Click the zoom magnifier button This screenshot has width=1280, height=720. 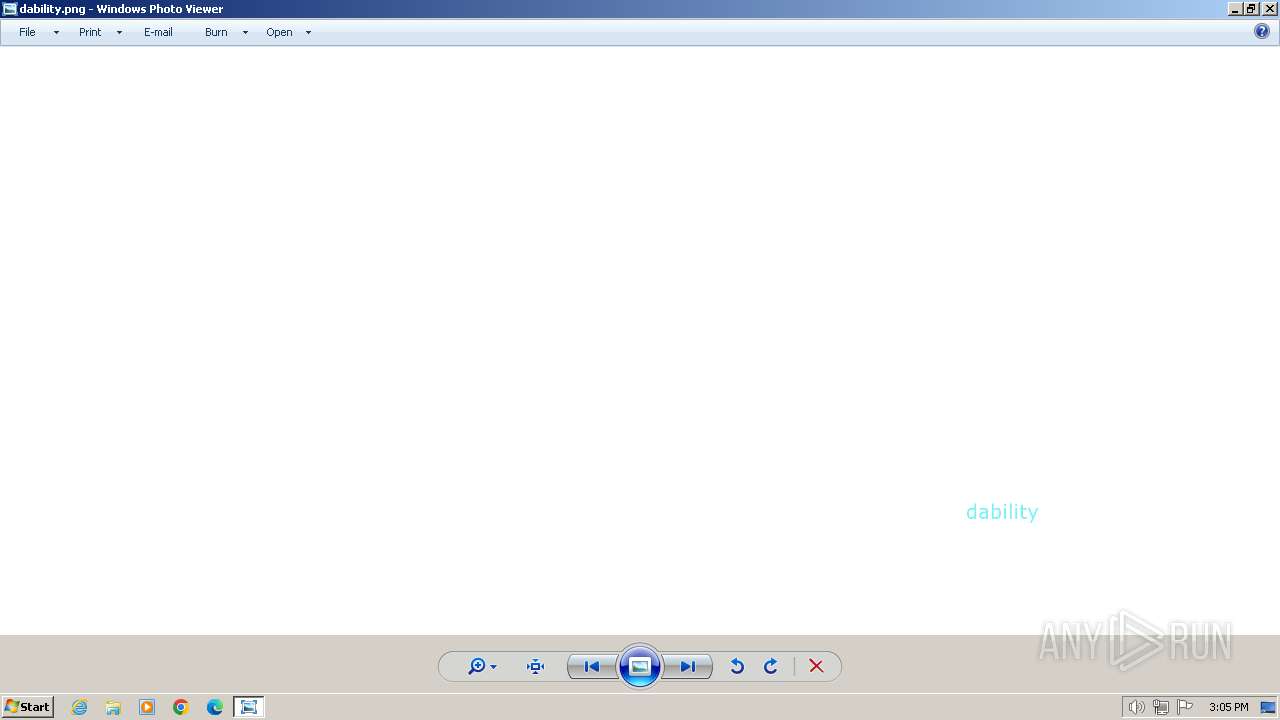point(477,666)
